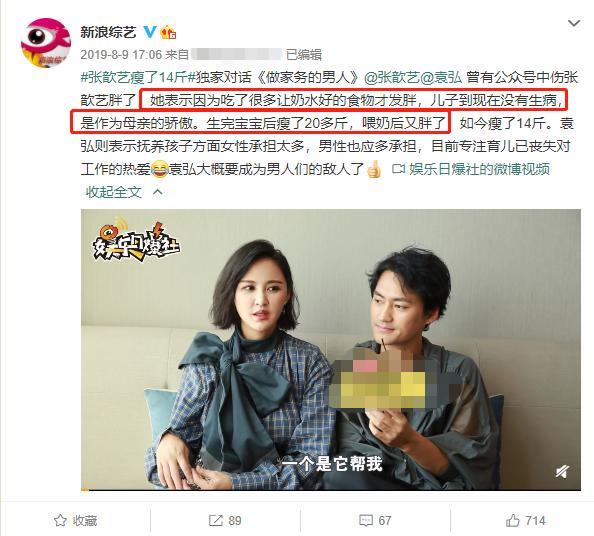Play the embedded video thumbnail
The width and height of the screenshot is (594, 536).
click(x=331, y=349)
